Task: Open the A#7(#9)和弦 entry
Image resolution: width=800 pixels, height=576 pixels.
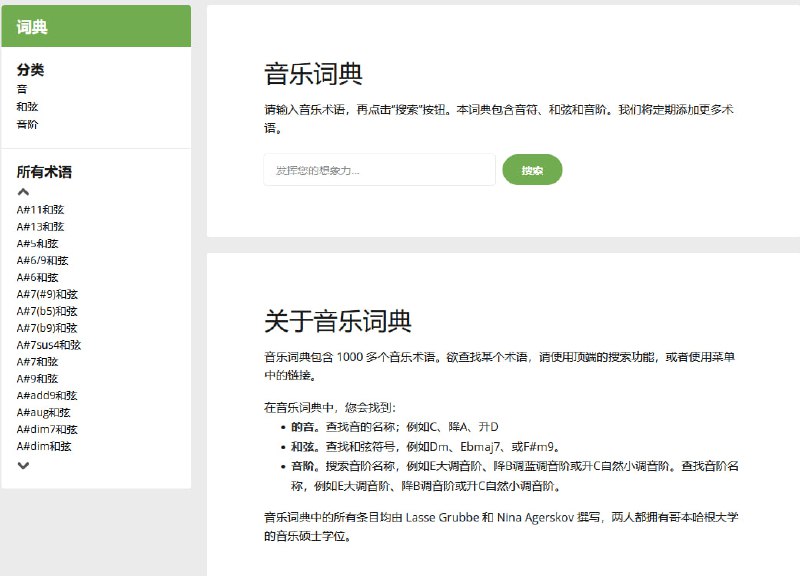Action: click(x=45, y=294)
